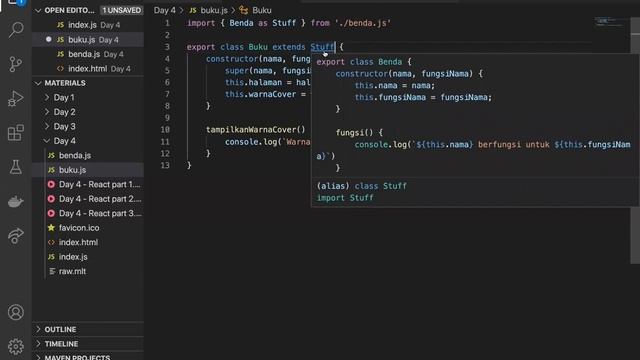This screenshot has width=640, height=360.
Task: Collapse the Day 4 folder
Action: pyautogui.click(x=47, y=141)
